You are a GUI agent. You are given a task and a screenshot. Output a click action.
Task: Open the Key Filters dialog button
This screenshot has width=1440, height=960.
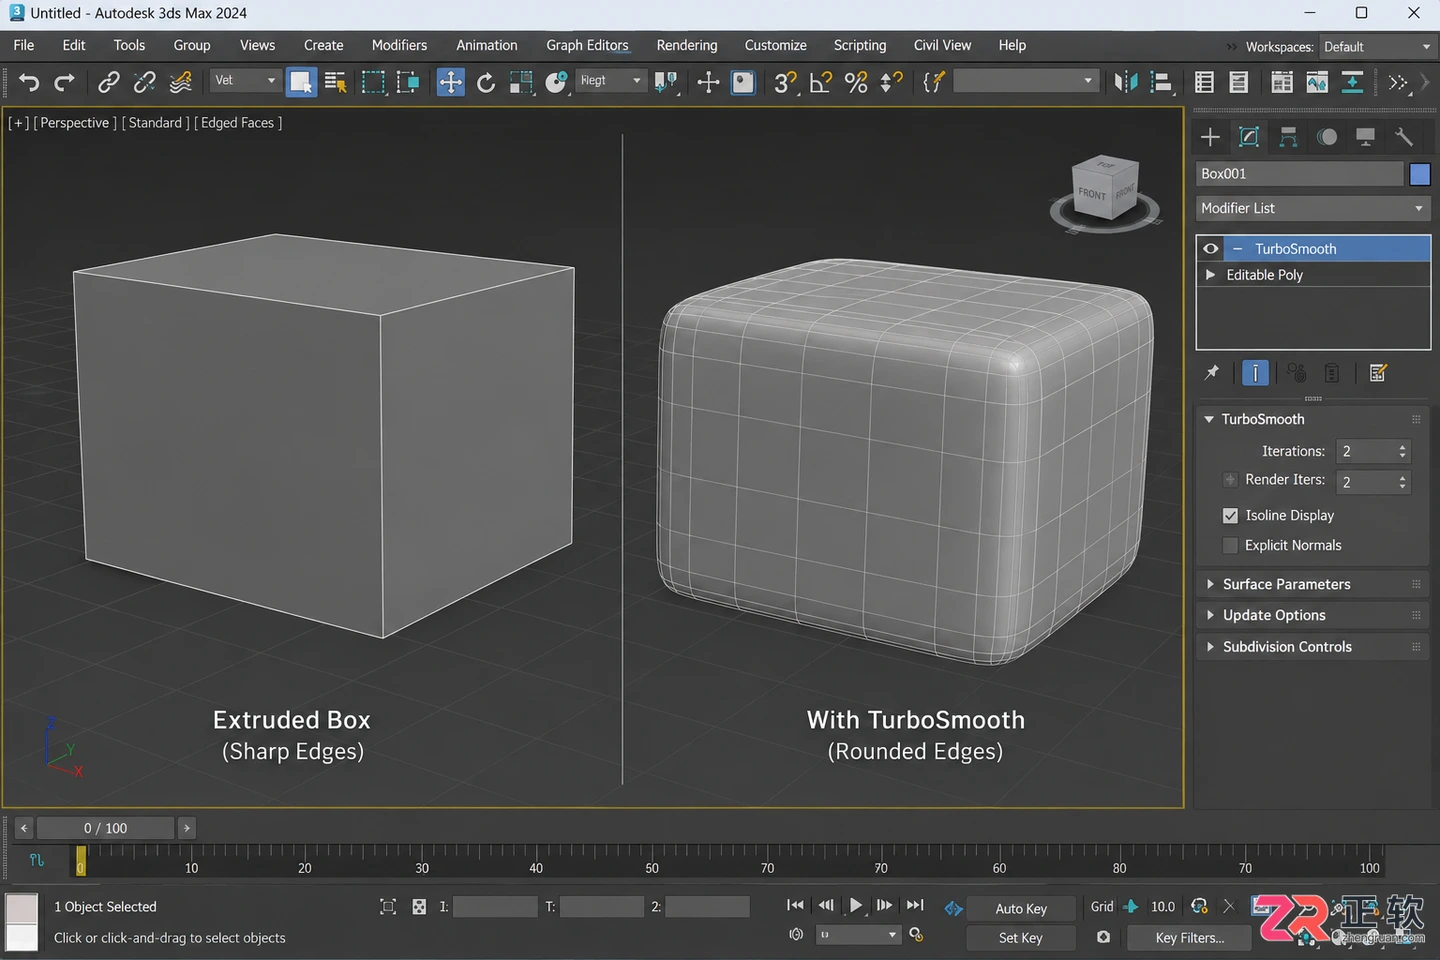1189,938
